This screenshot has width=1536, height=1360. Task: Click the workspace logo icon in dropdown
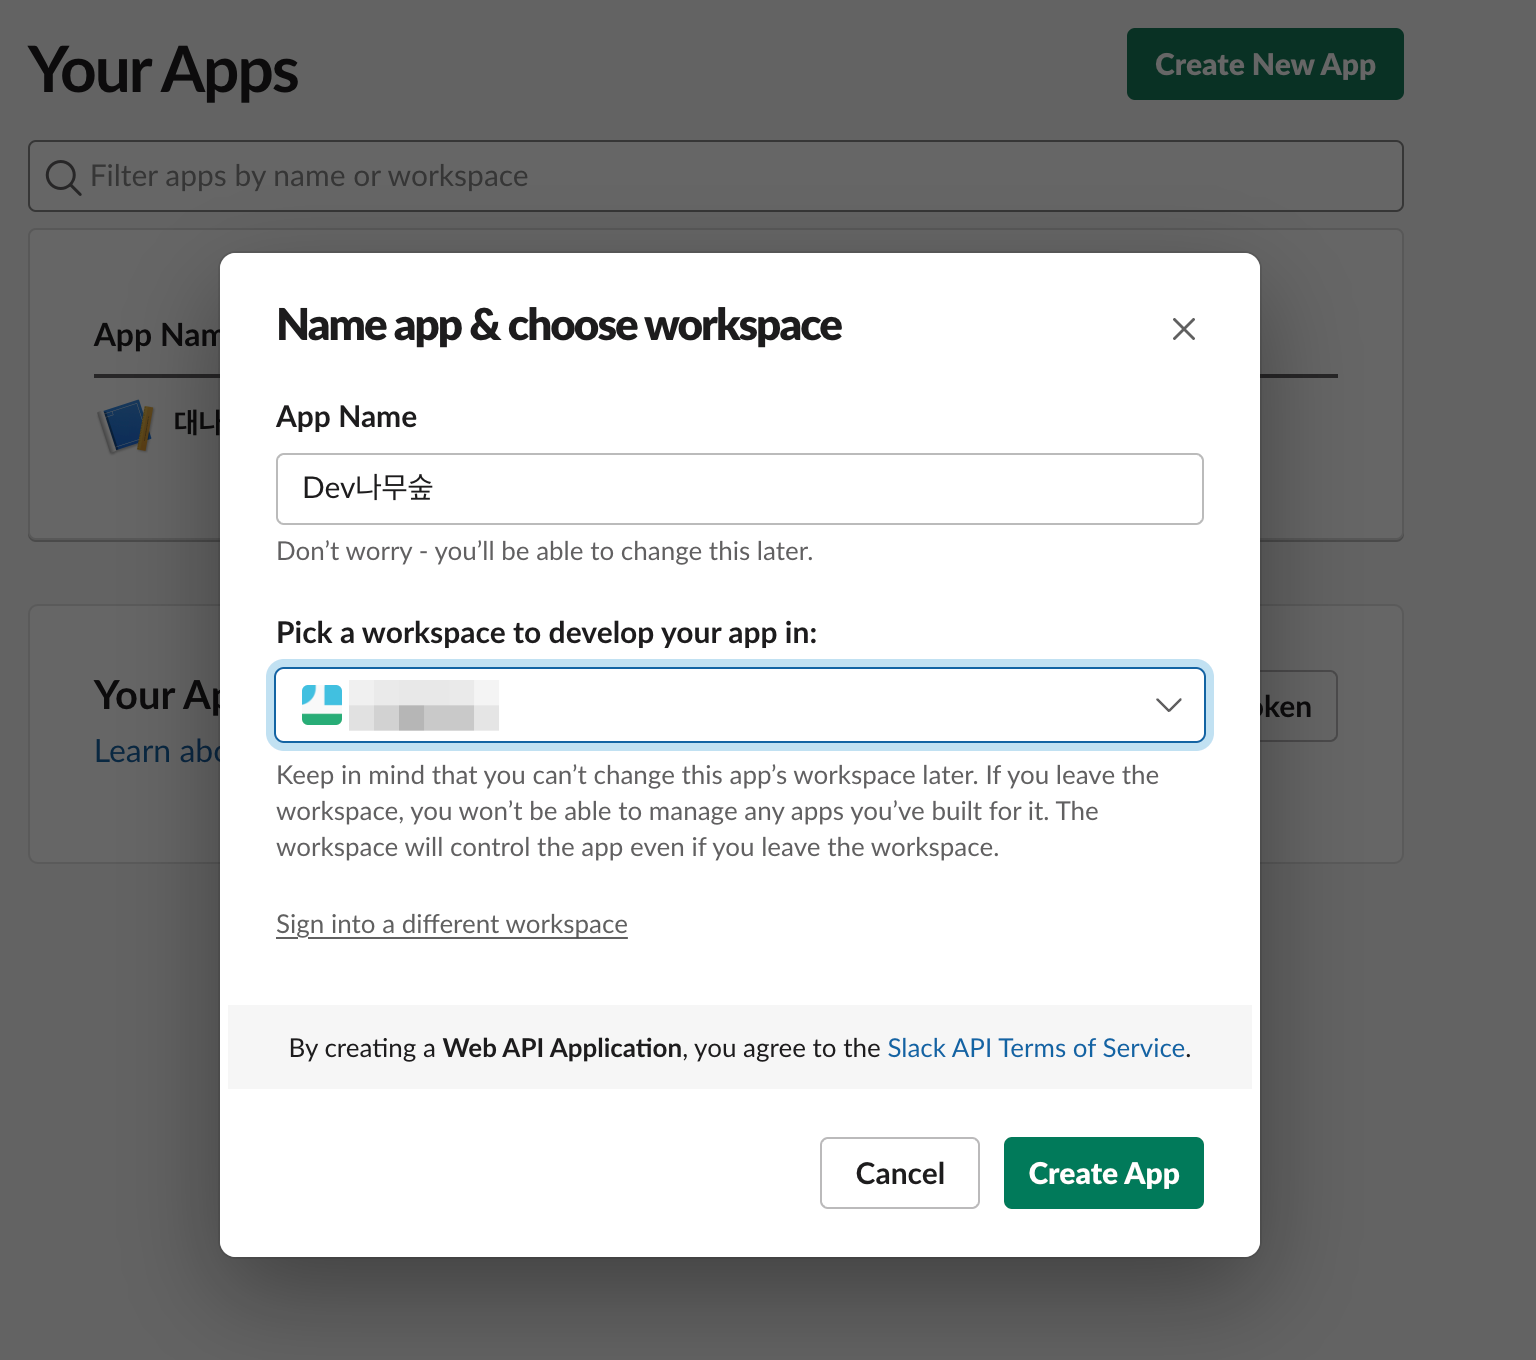tap(322, 705)
